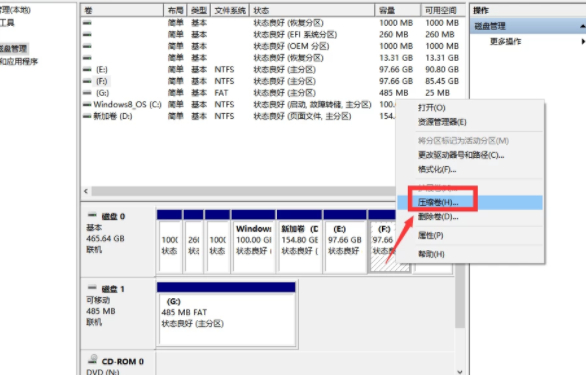The image size is (586, 375).
Task: Click the down arrow of the disk view scrollbar
Action: click(x=460, y=371)
